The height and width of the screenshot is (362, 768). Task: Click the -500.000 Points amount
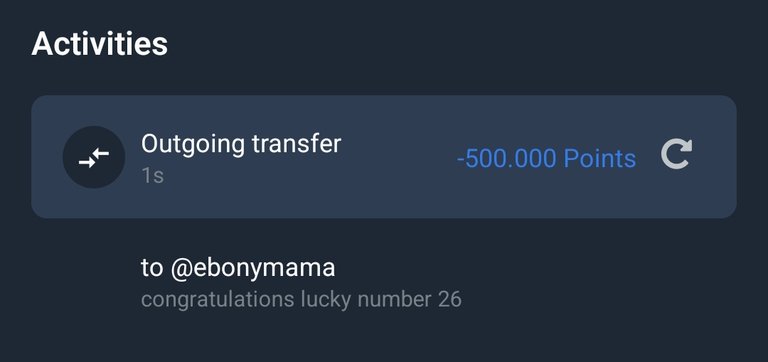tap(546, 159)
